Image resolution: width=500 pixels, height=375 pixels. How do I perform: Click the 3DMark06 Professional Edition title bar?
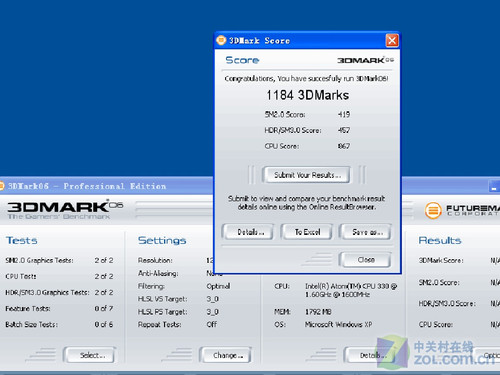[107, 186]
